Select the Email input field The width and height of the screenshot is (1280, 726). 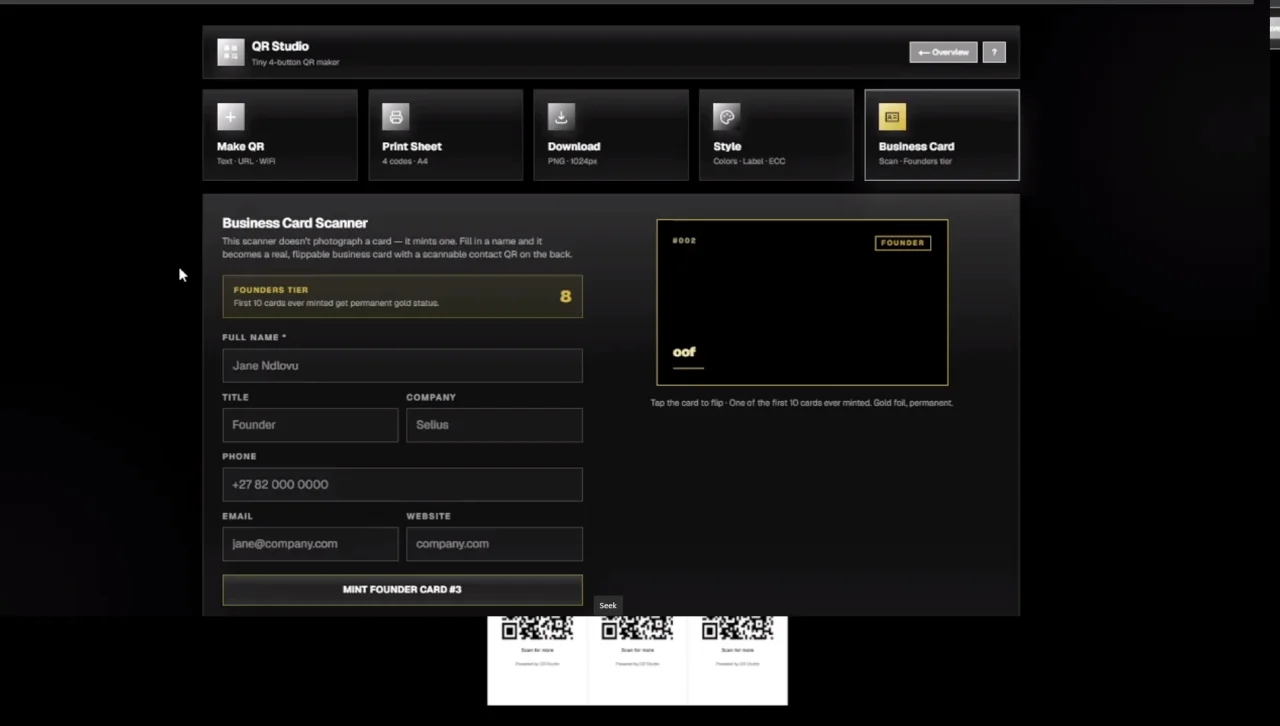point(310,544)
